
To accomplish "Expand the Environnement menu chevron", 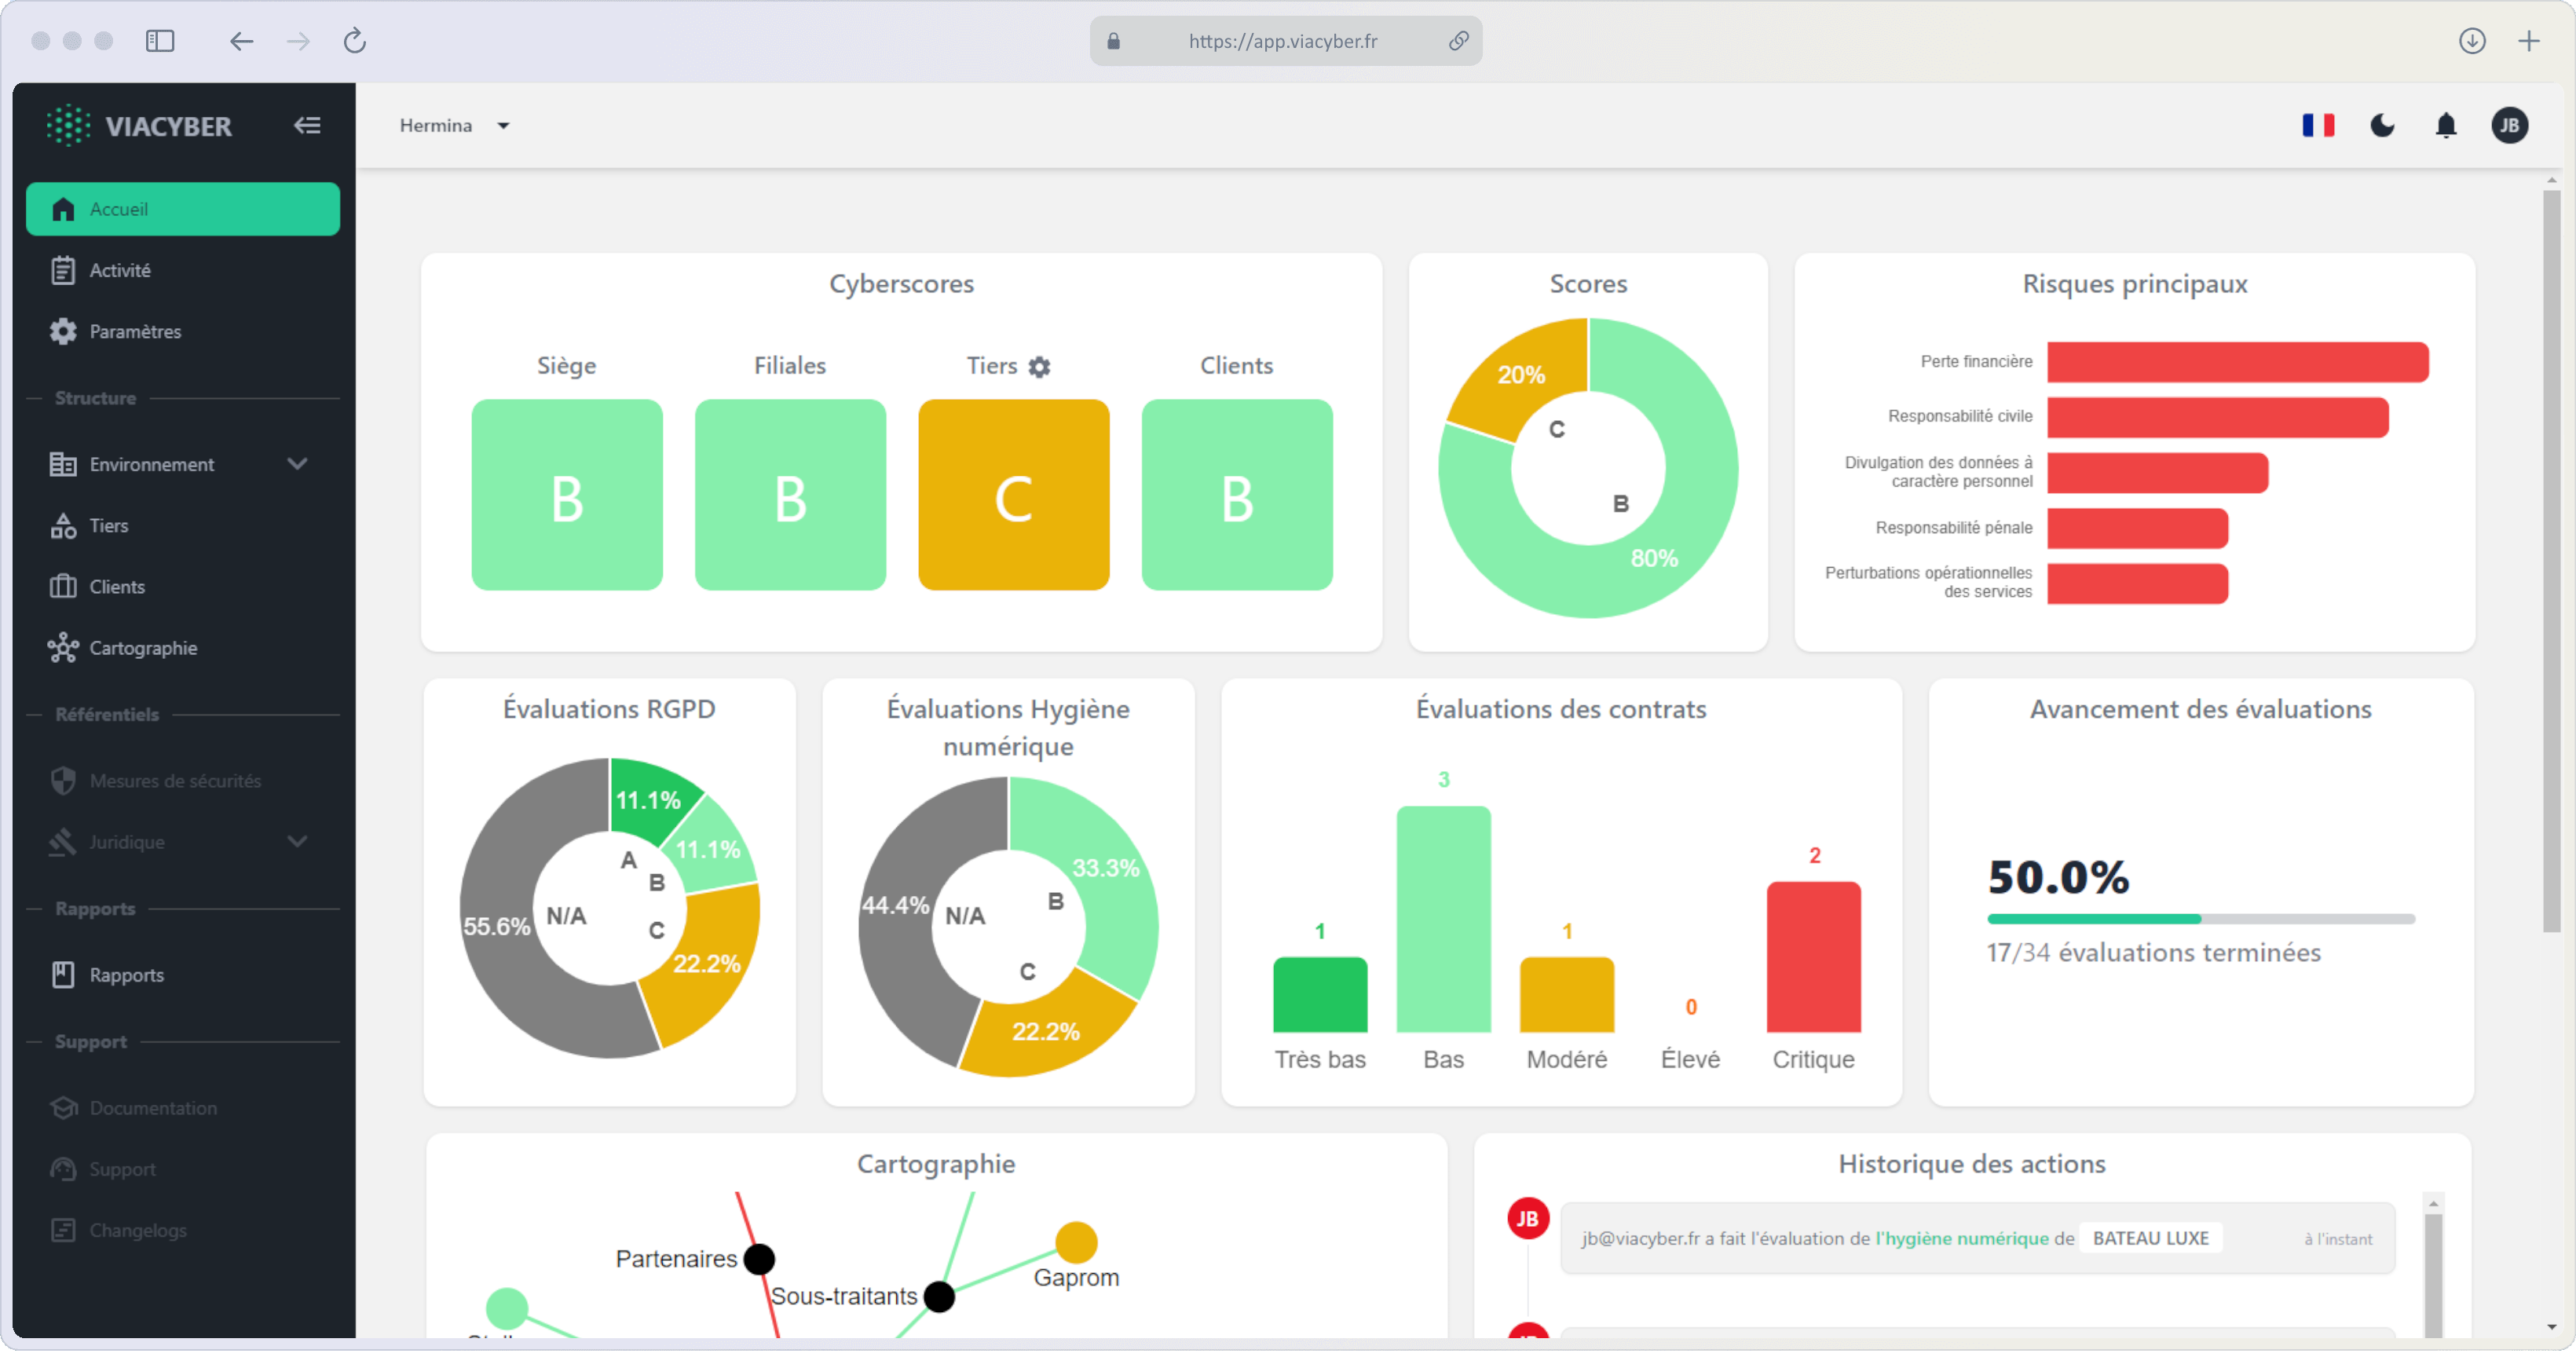I will pos(298,465).
